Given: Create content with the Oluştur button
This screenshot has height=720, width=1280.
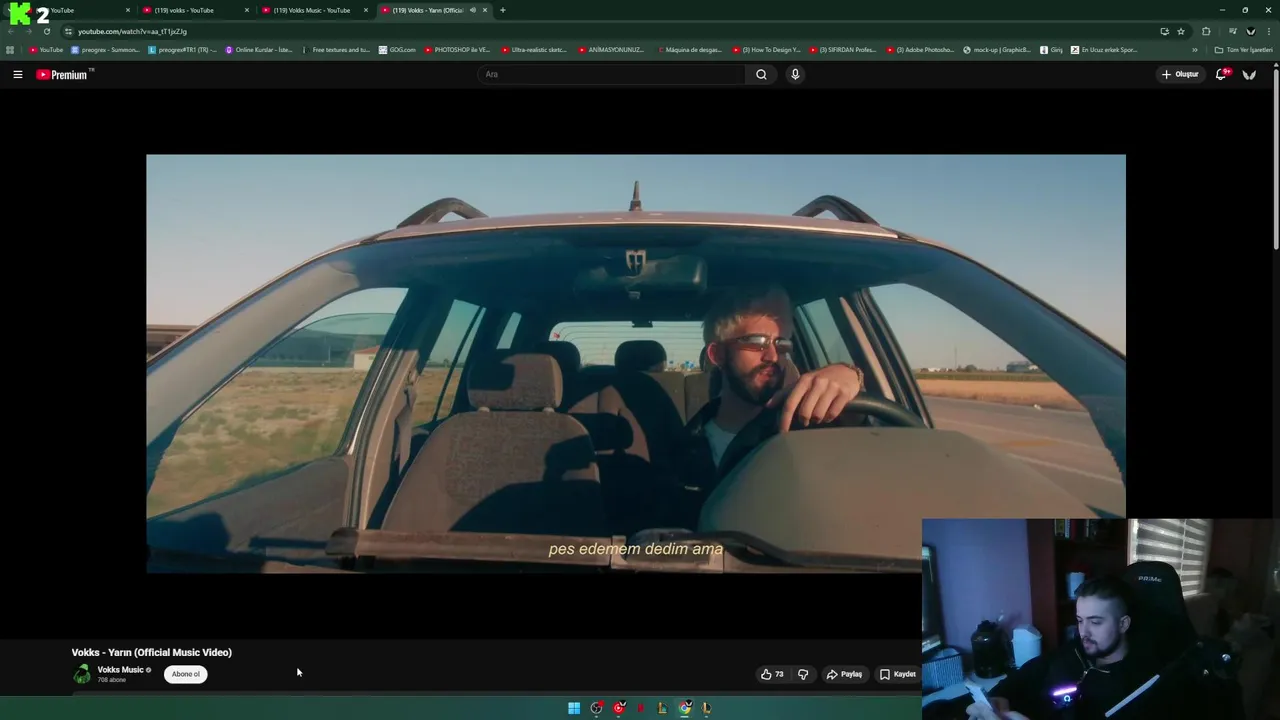Looking at the screenshot, I should tap(1180, 74).
